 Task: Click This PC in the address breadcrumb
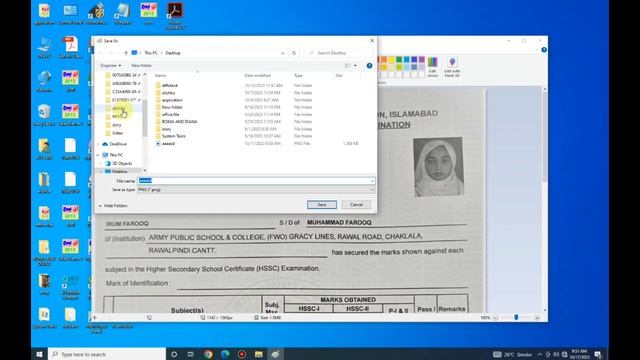tap(151, 53)
